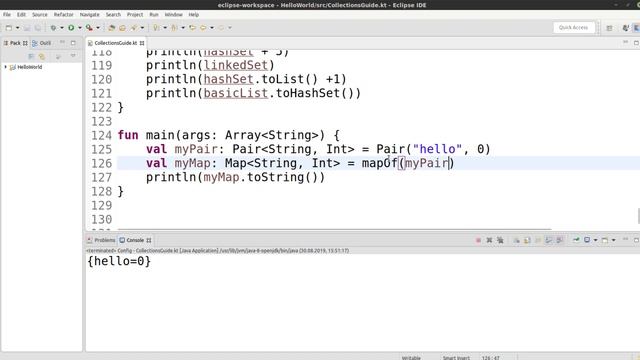The height and width of the screenshot is (360, 640).
Task: Open the Window menu
Action: [173, 14]
